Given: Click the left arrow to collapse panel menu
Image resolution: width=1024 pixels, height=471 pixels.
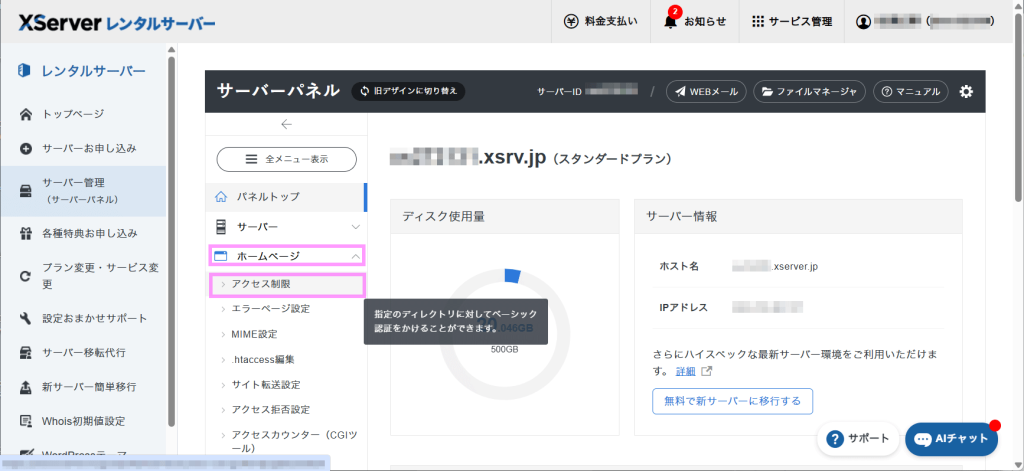Looking at the screenshot, I should pos(286,124).
